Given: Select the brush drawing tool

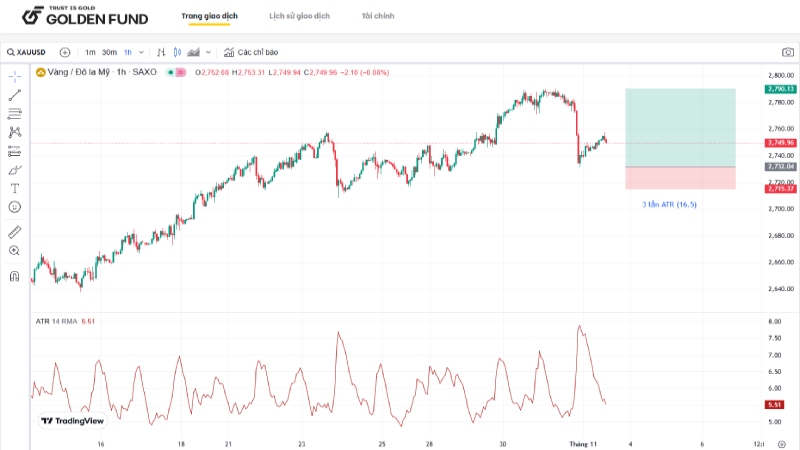Looking at the screenshot, I should click(14, 169).
